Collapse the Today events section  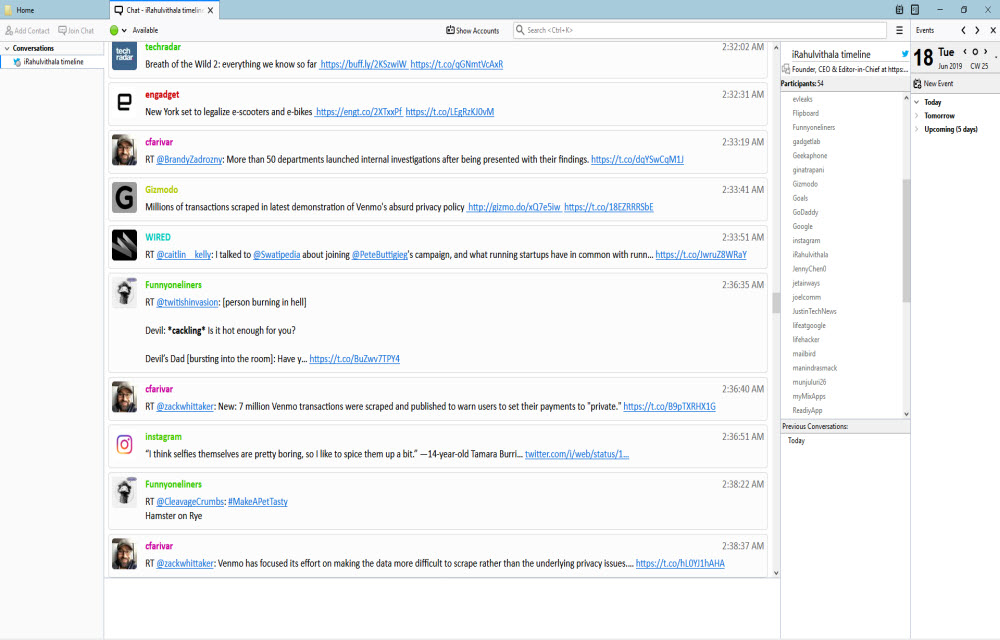pyautogui.click(x=916, y=102)
